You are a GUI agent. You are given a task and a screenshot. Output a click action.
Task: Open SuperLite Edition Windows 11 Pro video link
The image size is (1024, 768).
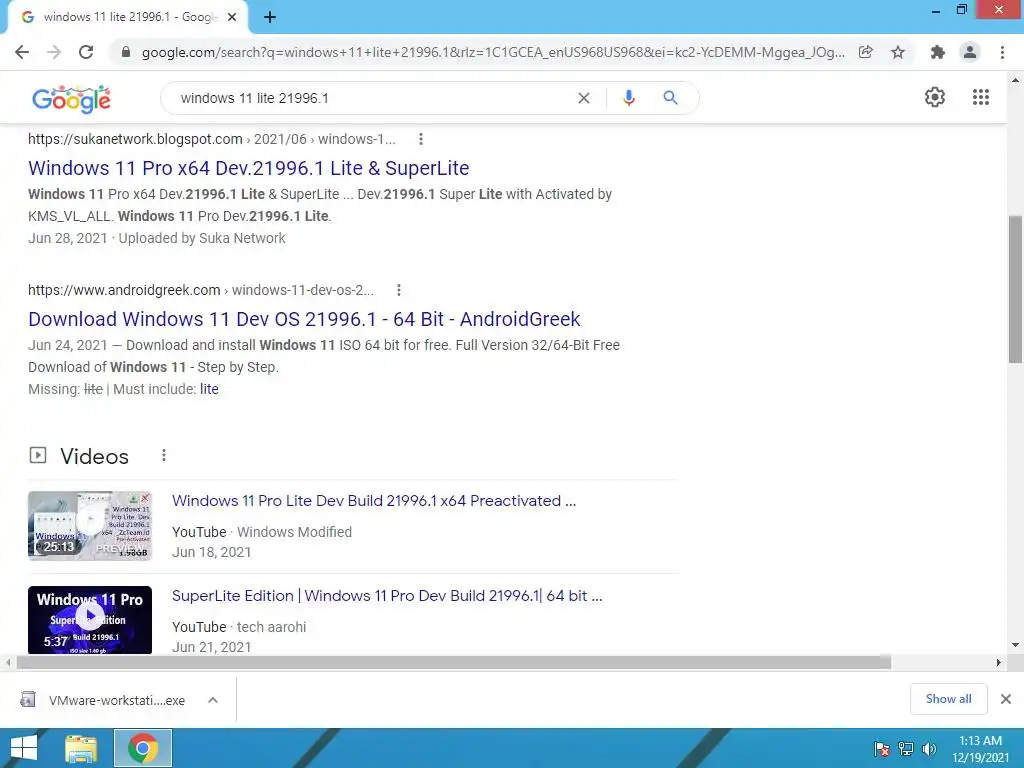pos(387,596)
